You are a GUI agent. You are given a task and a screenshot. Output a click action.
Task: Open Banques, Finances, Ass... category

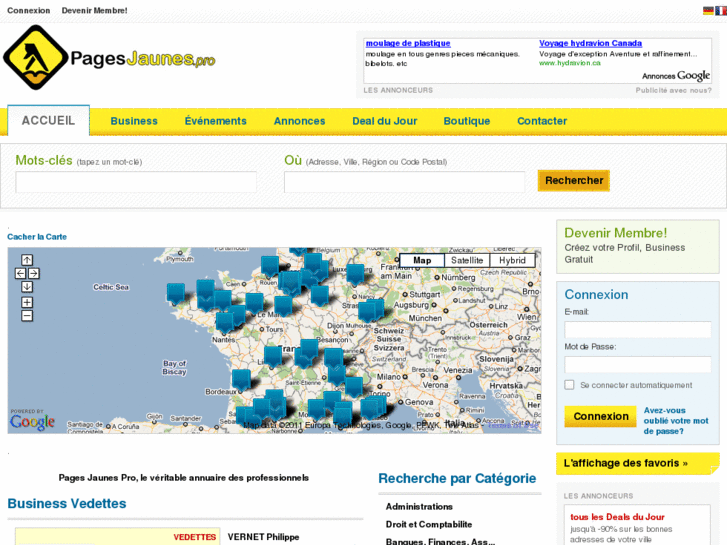coord(440,541)
